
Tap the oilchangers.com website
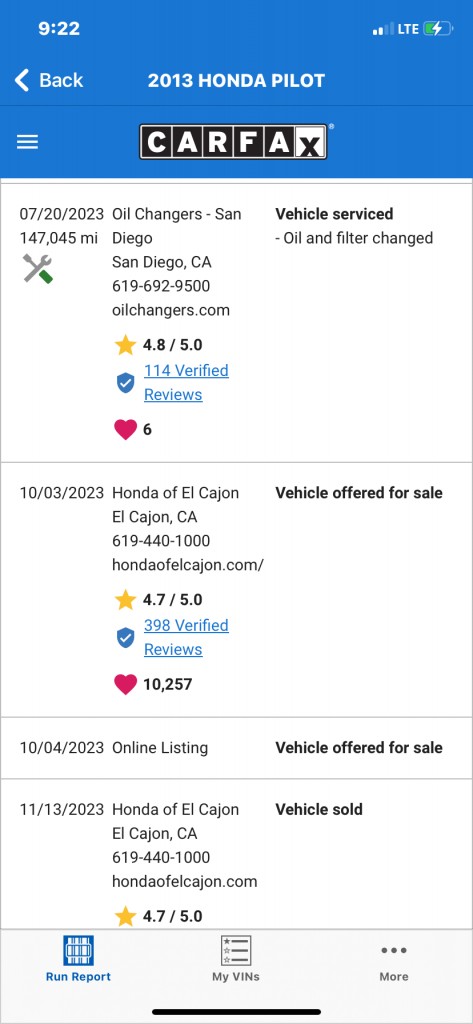click(x=171, y=310)
